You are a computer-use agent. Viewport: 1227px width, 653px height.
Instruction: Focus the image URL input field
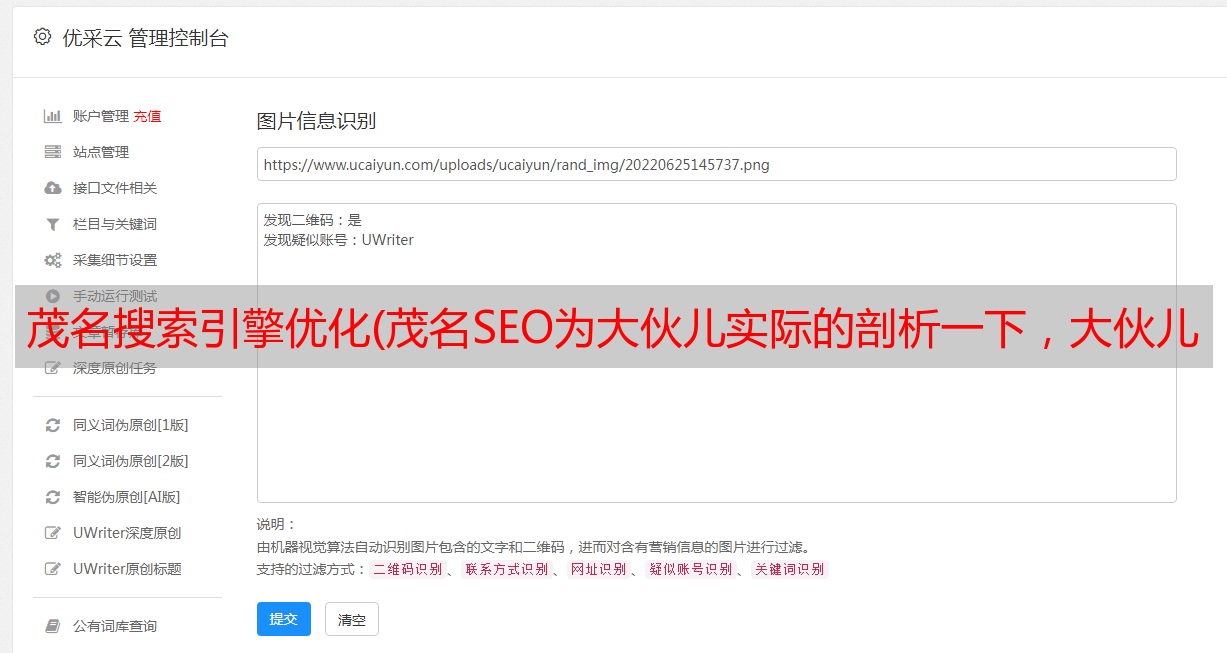tap(716, 164)
